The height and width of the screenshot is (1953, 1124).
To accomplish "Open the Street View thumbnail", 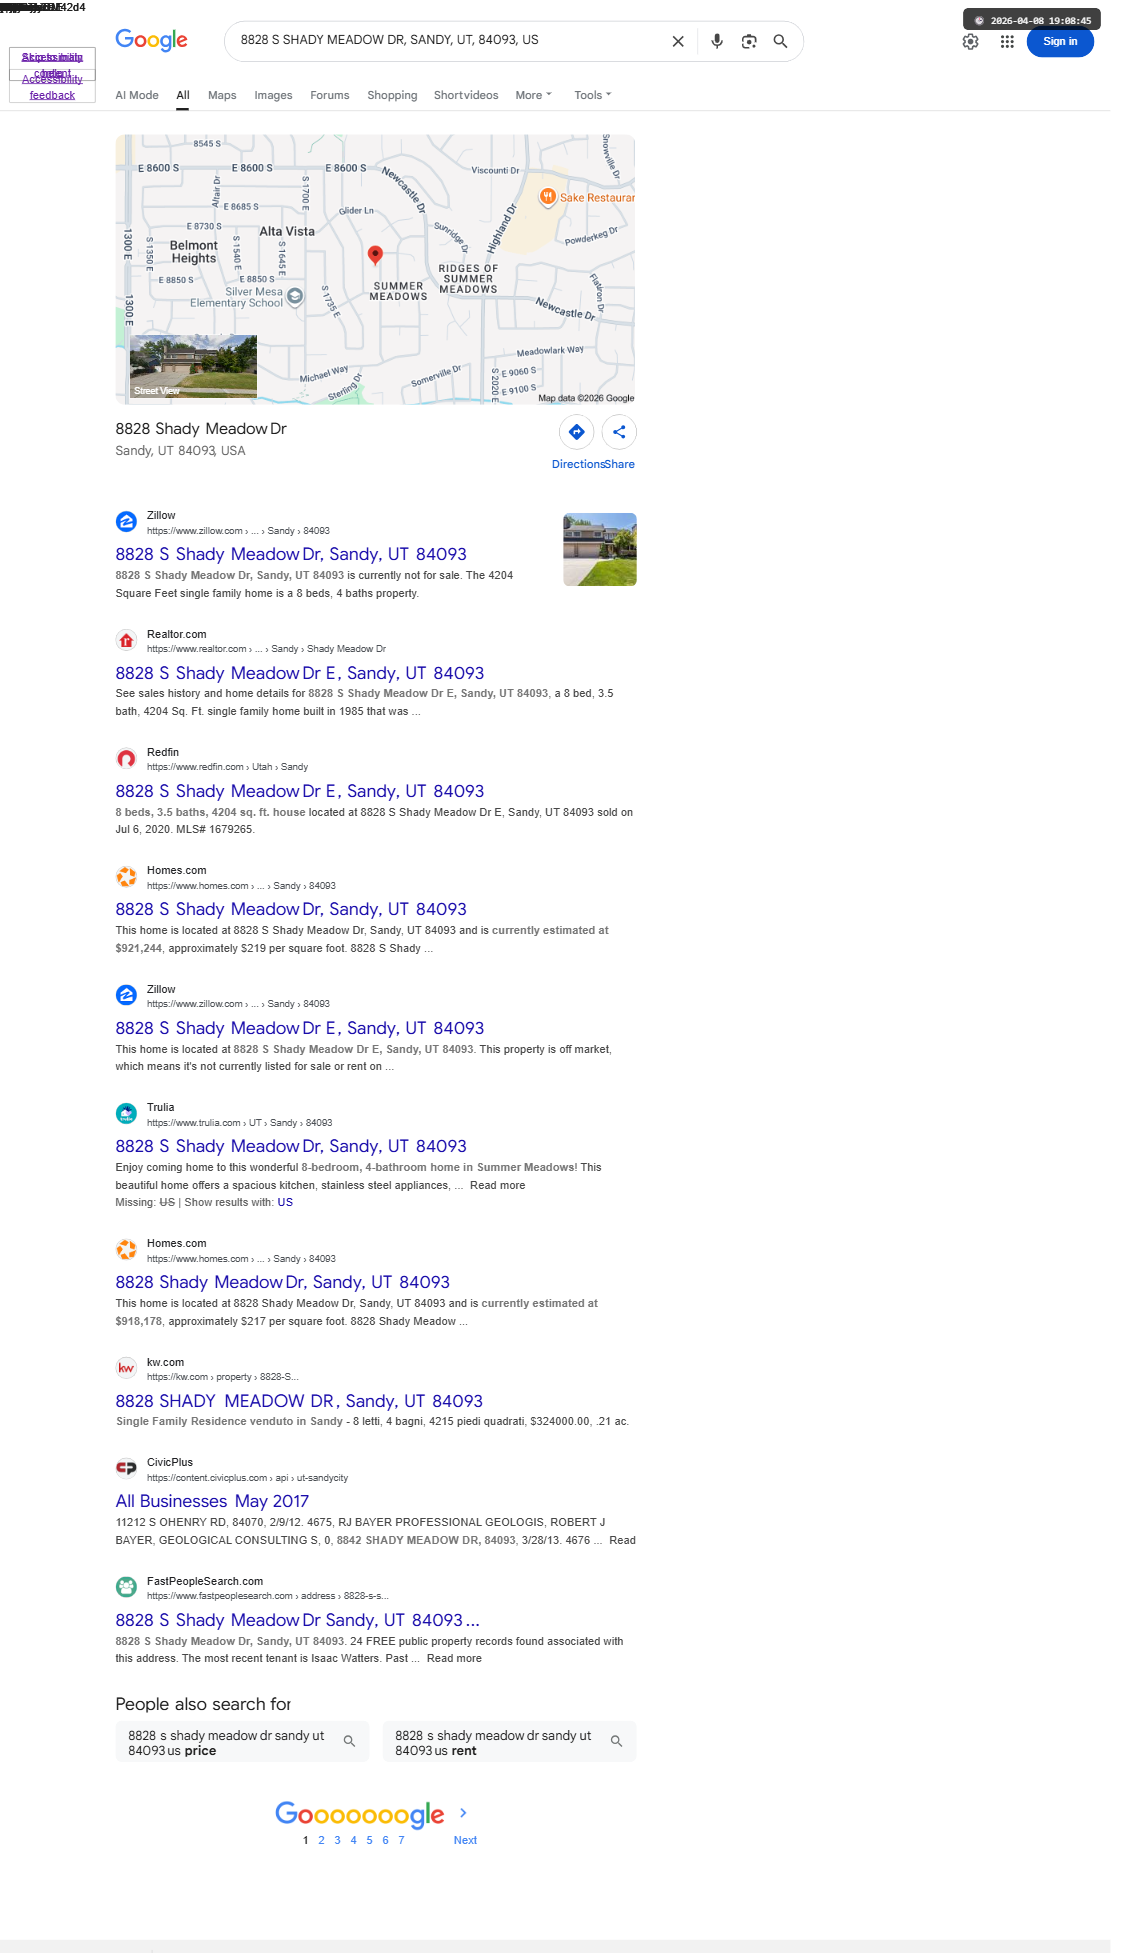I will point(193,367).
